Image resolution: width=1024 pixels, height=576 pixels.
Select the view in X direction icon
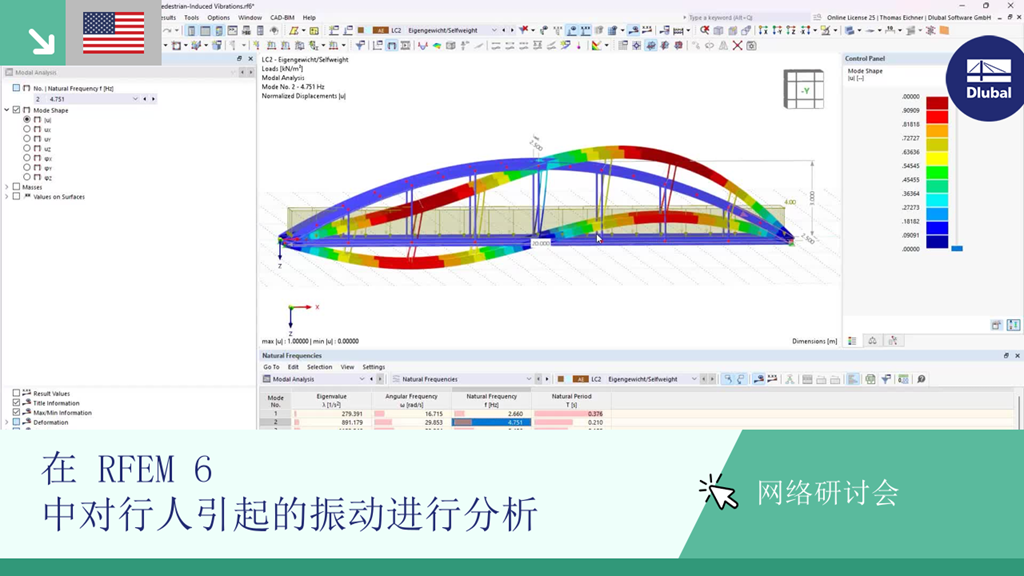[x=763, y=30]
